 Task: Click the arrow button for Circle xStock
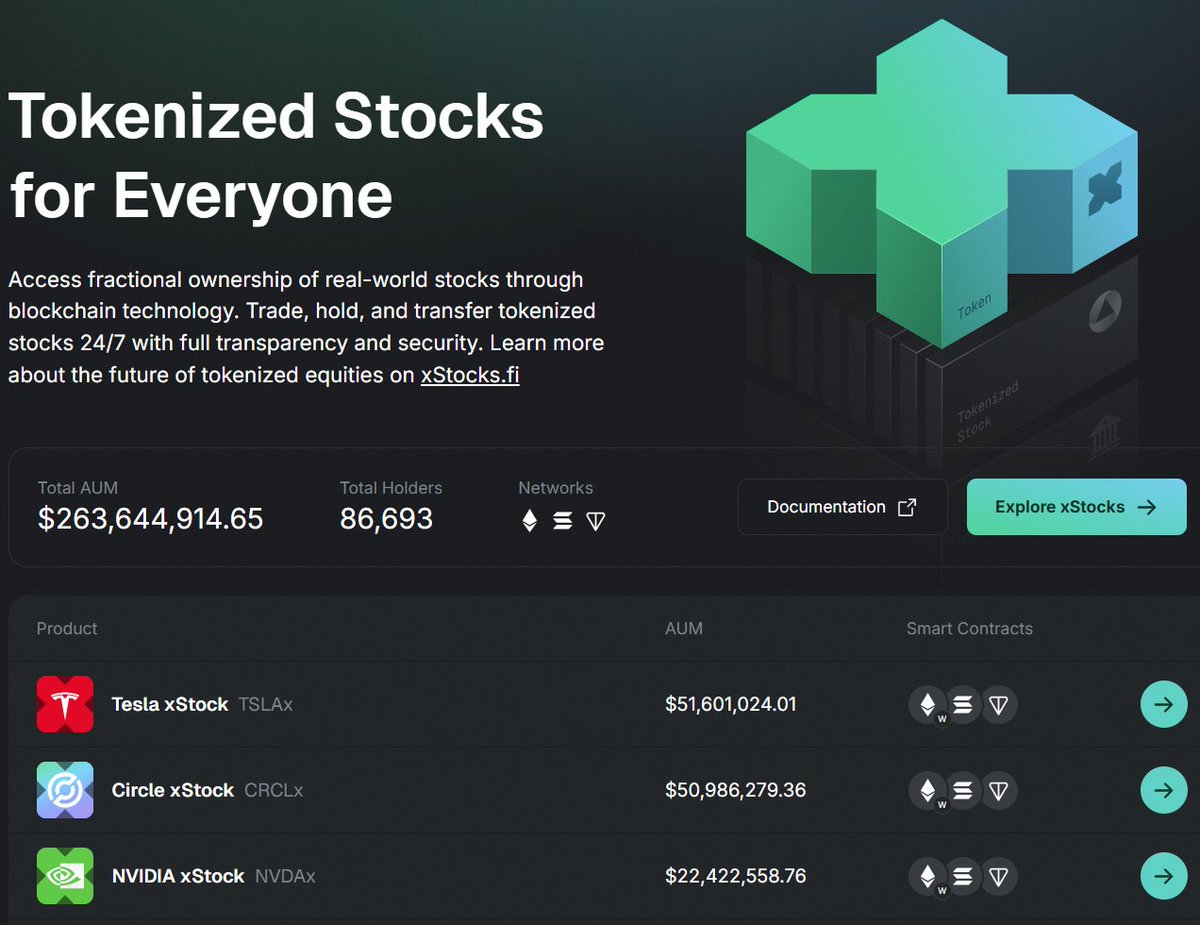coord(1164,791)
